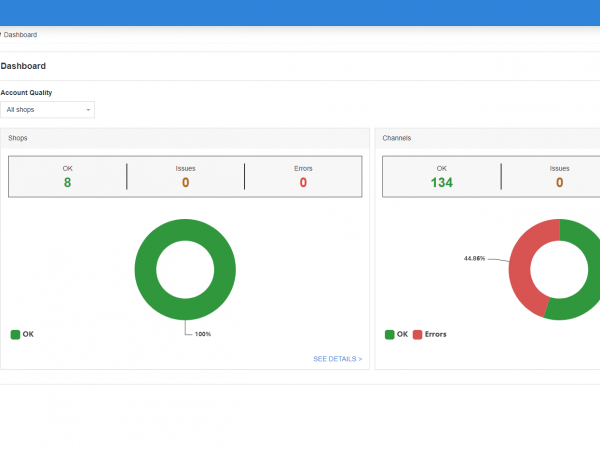Click the Dashboard breadcrumb link

pos(20,35)
